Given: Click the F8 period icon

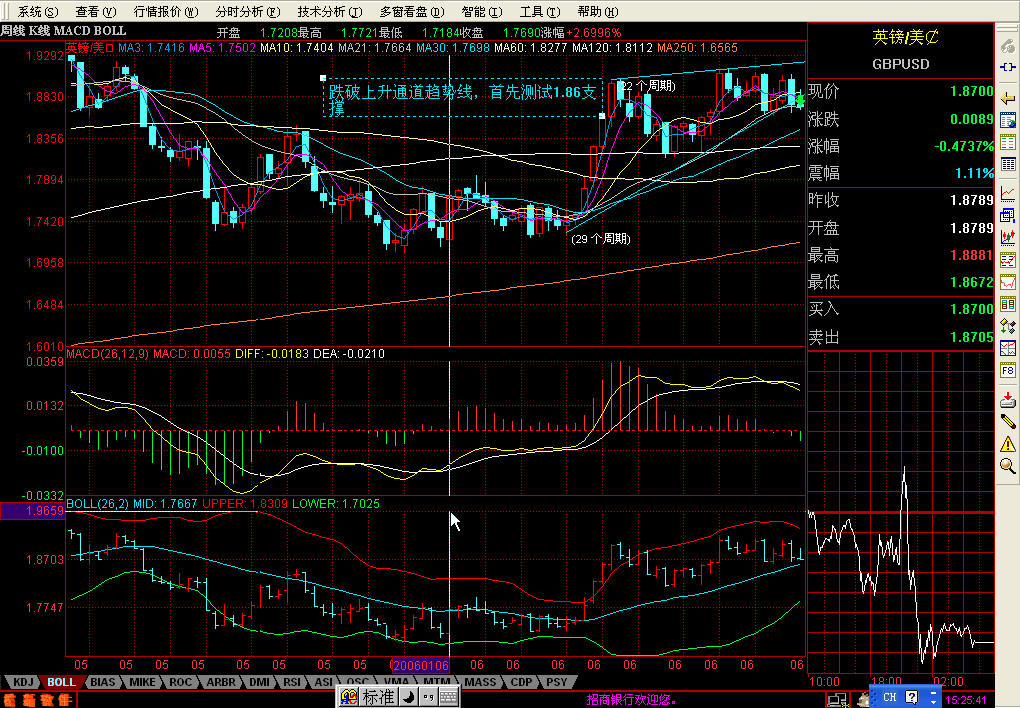Looking at the screenshot, I should click(1008, 370).
